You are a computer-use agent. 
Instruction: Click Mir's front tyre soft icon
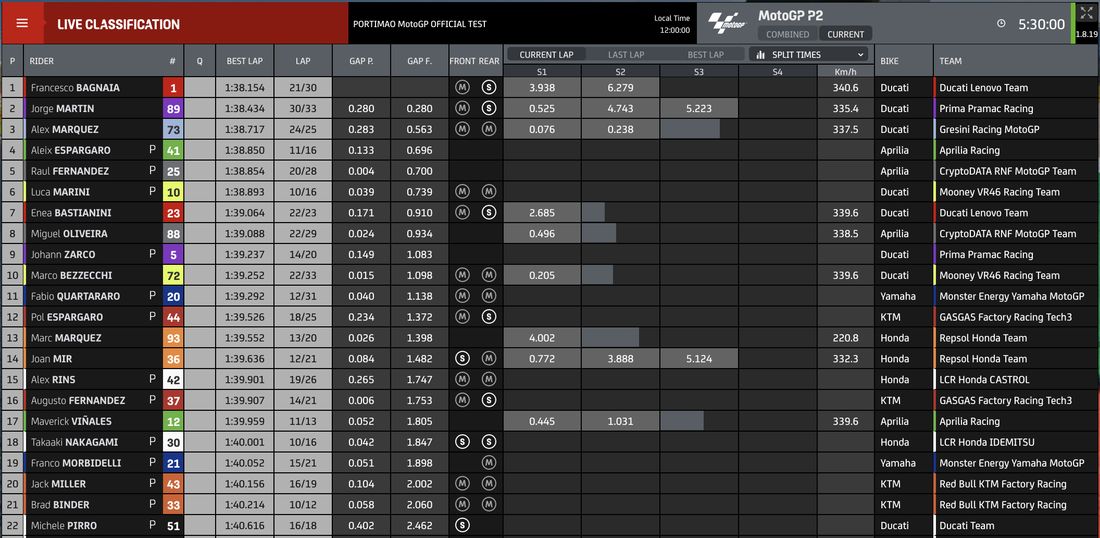pos(462,358)
